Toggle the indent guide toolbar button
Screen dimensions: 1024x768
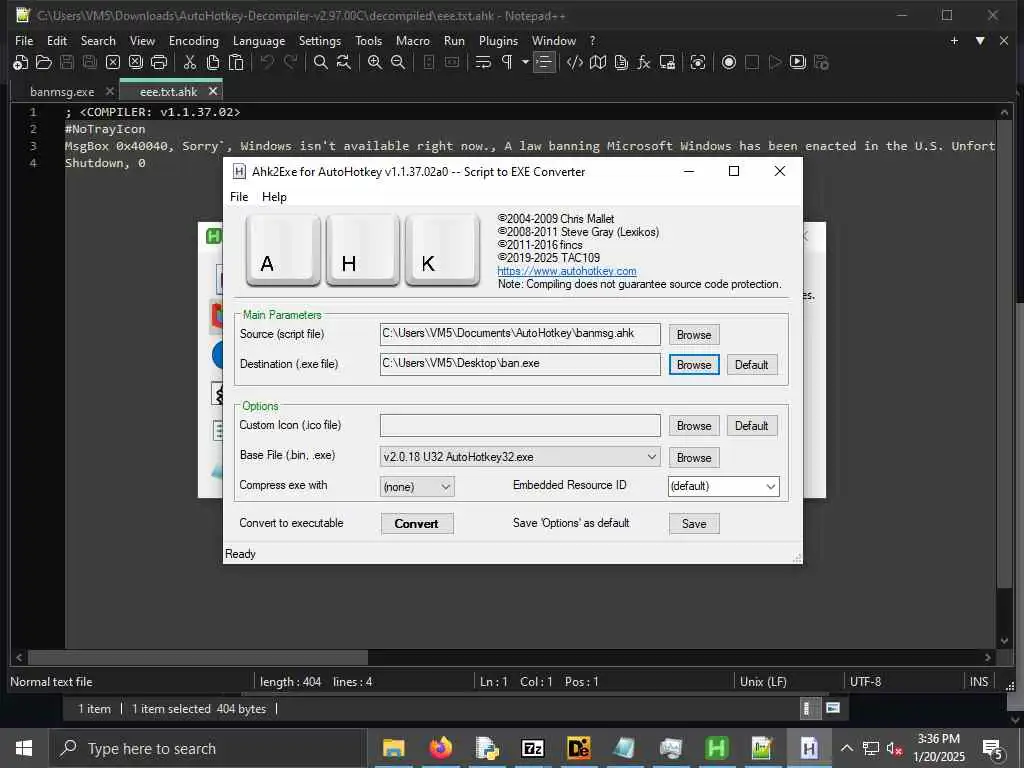click(543, 63)
